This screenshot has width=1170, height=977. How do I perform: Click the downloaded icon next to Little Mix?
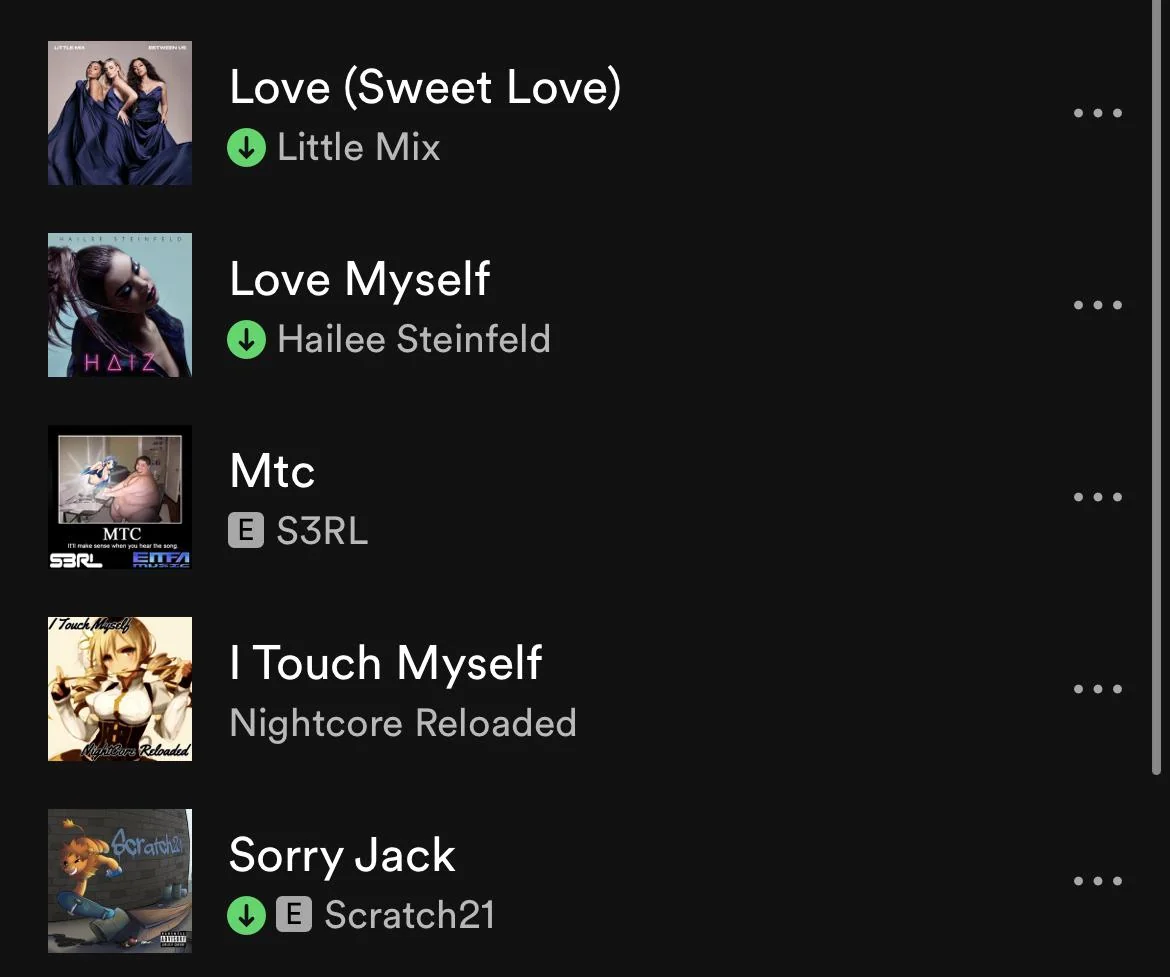click(246, 147)
